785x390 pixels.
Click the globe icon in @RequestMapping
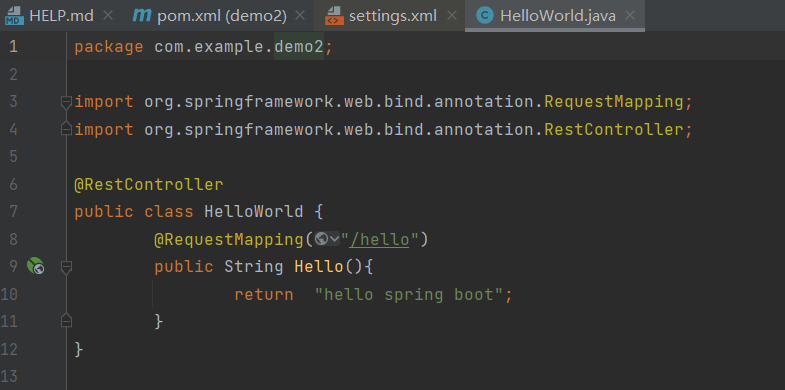(321, 240)
